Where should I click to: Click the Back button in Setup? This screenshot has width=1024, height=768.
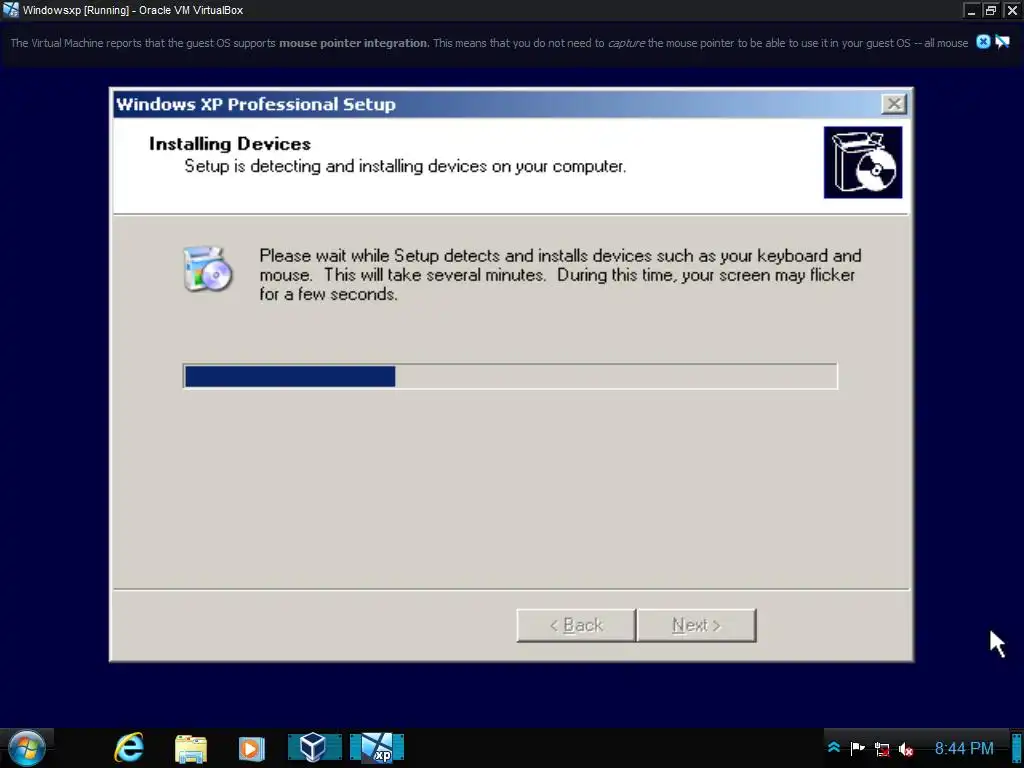coord(576,626)
